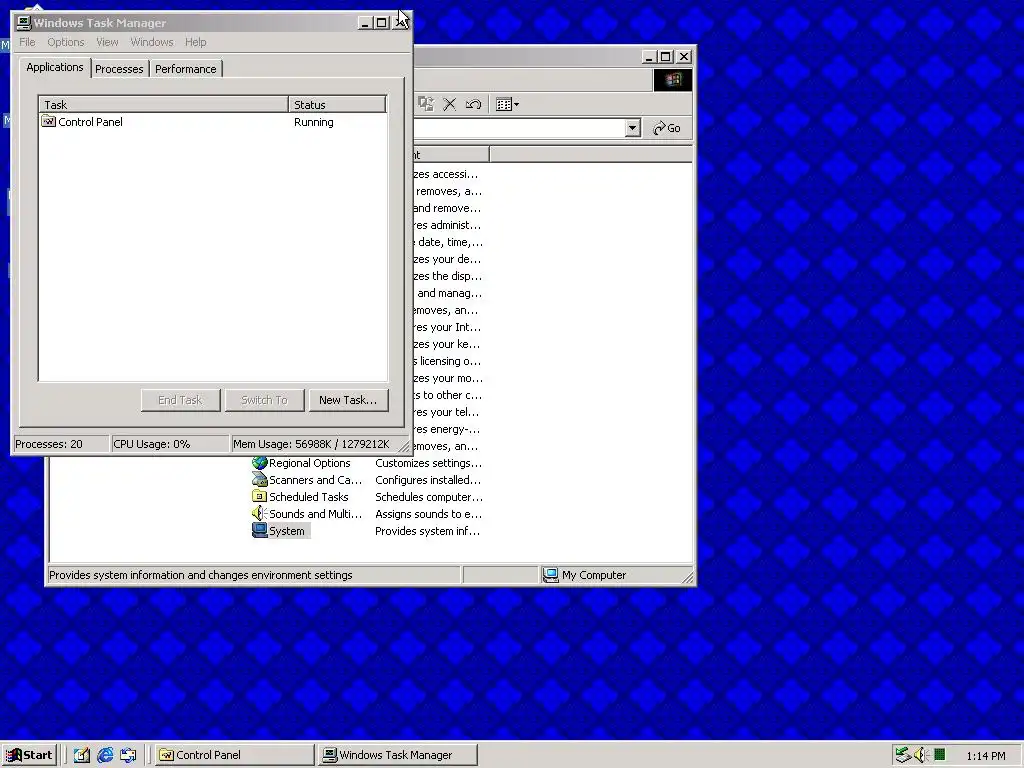Open Task Manager Help menu

(195, 42)
